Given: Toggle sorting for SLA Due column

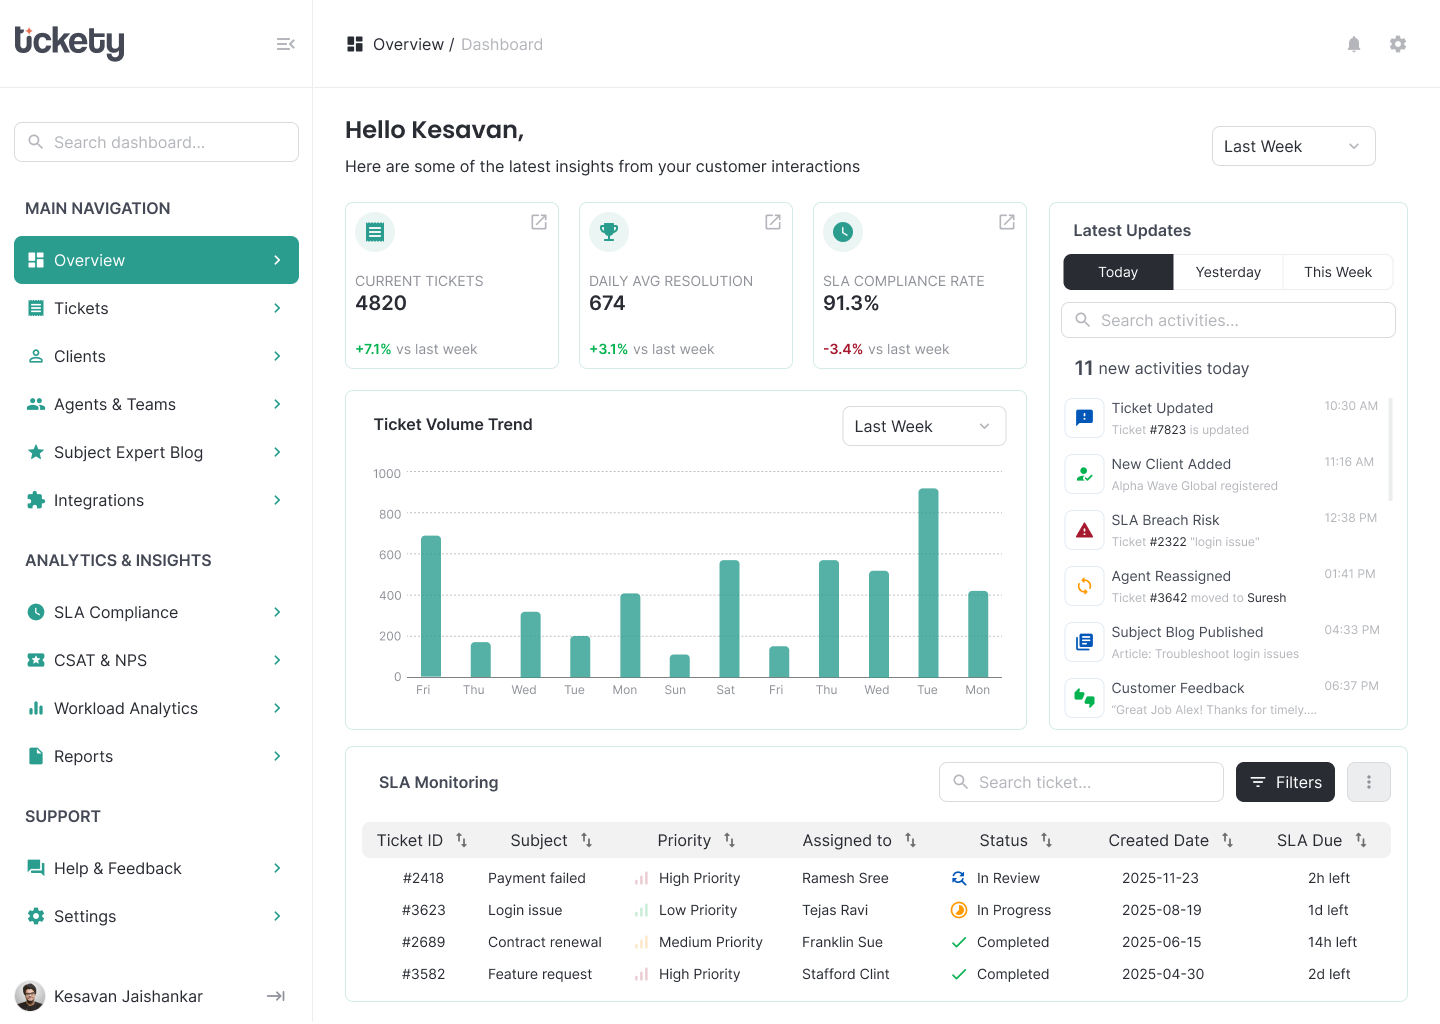Looking at the screenshot, I should click(x=1360, y=840).
